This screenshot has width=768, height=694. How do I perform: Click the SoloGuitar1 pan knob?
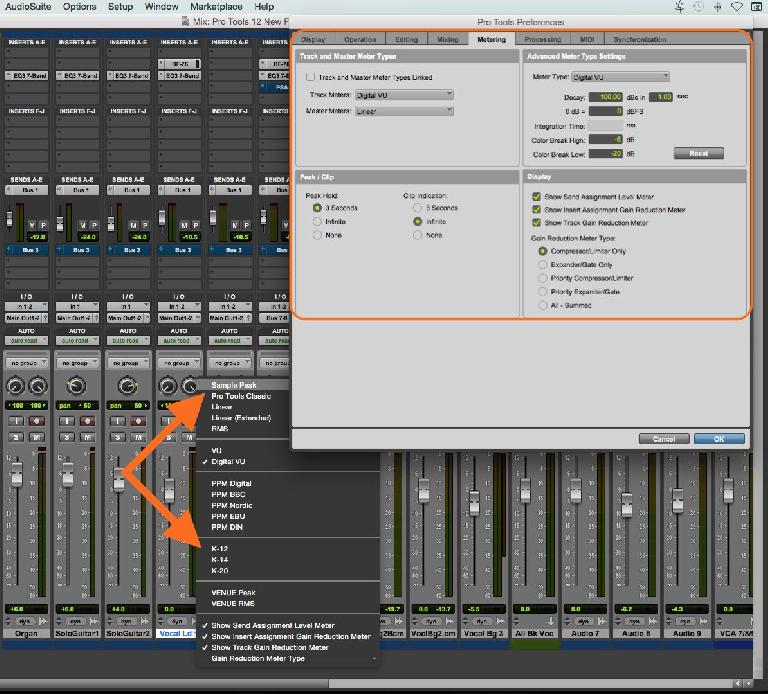[76, 386]
